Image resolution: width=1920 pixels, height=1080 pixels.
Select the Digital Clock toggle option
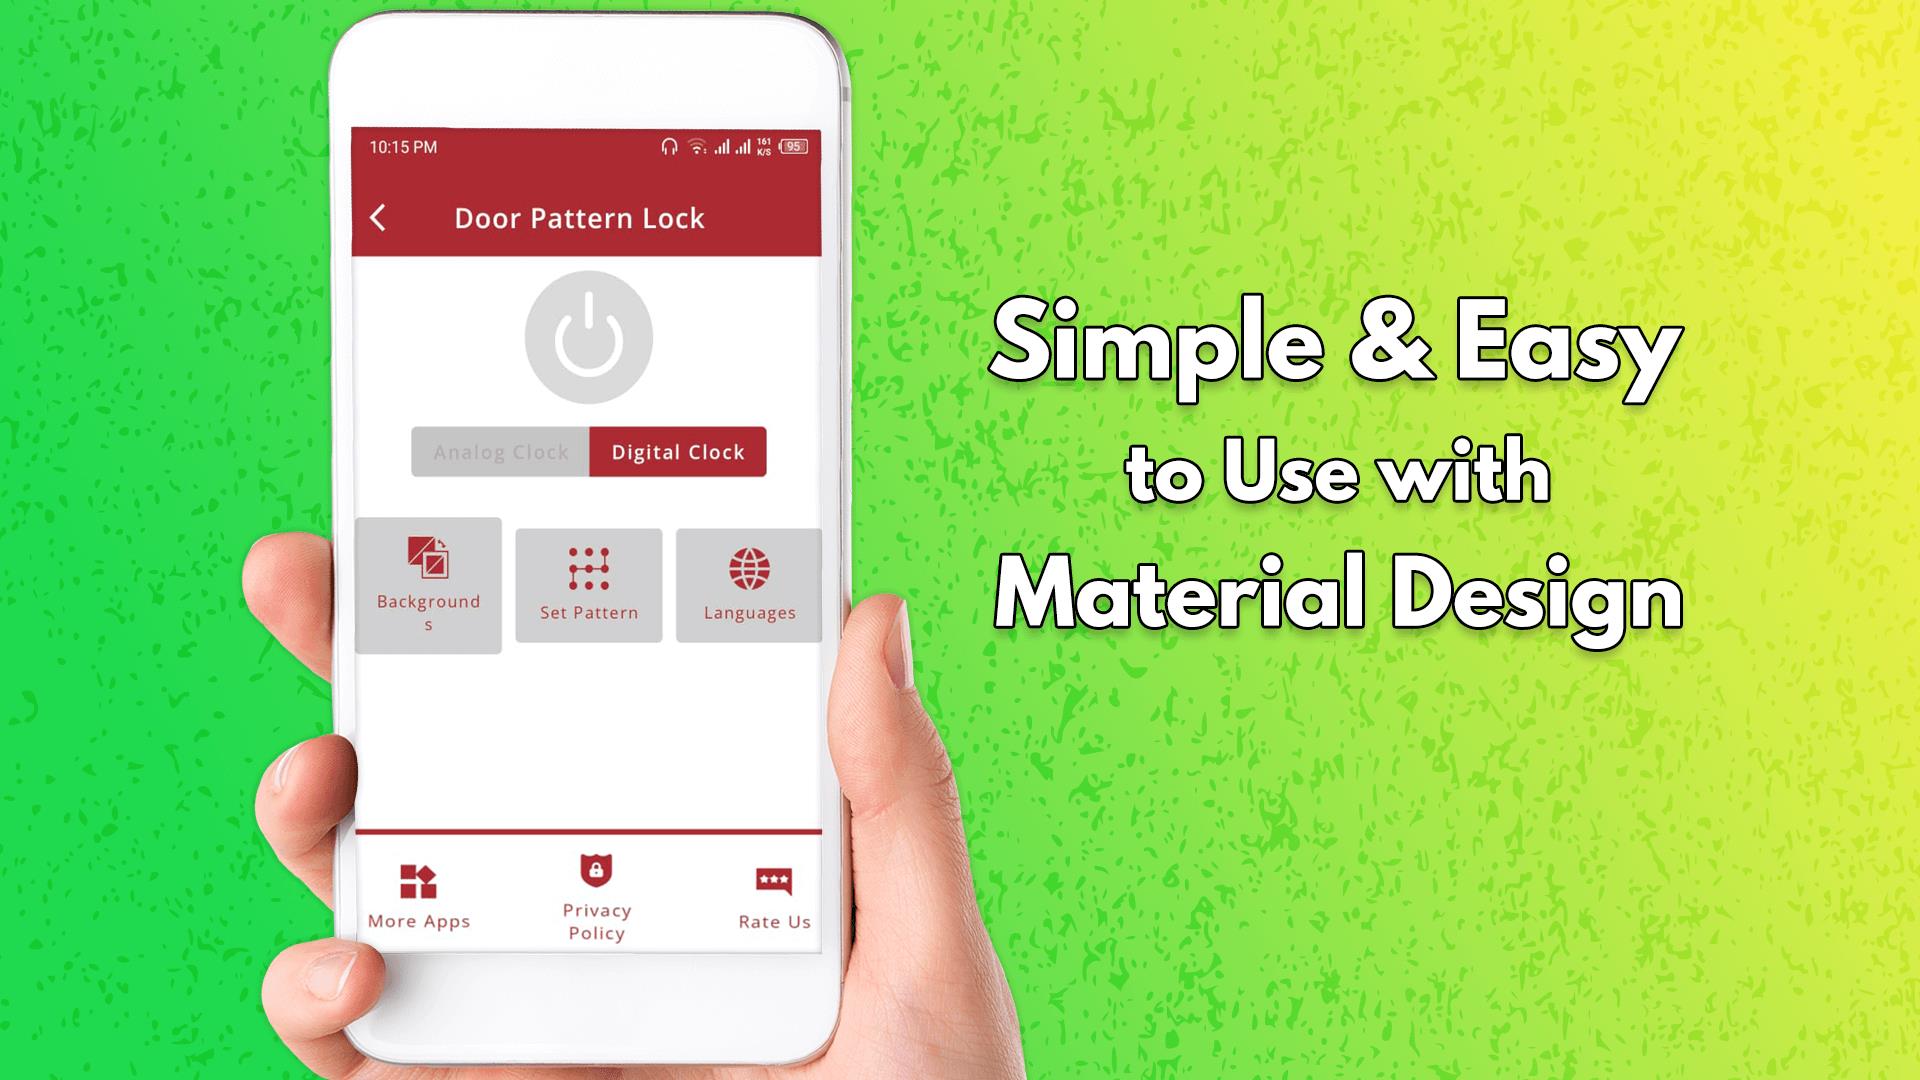(x=678, y=451)
